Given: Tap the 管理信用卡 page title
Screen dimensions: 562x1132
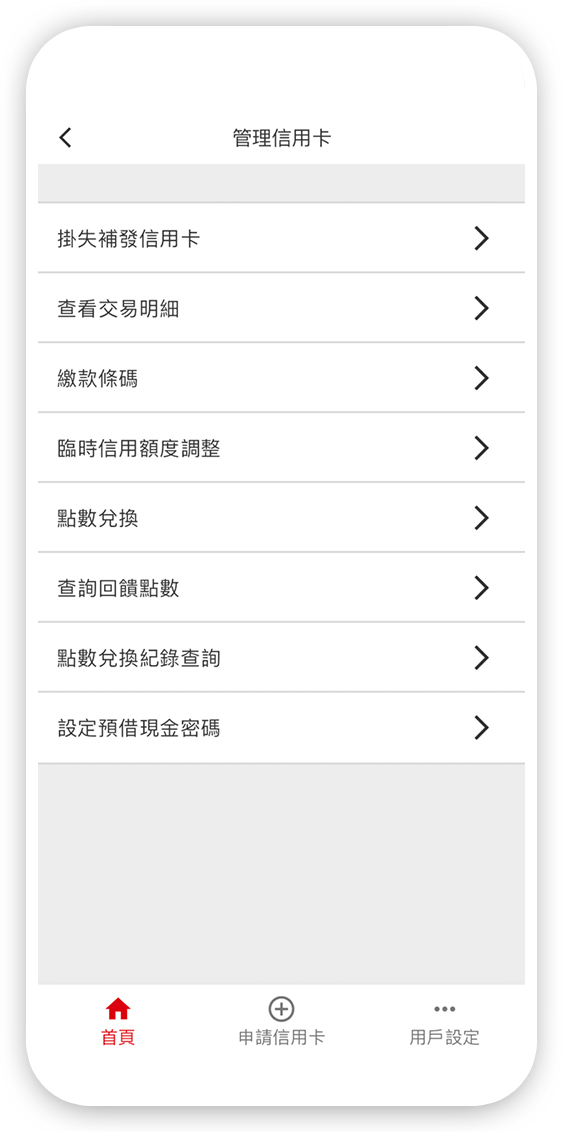Looking at the screenshot, I should point(282,138).
